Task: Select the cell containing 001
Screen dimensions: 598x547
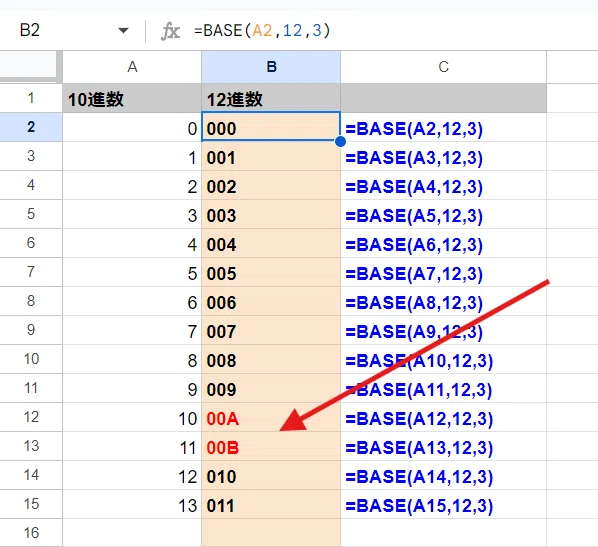Action: tap(271, 156)
